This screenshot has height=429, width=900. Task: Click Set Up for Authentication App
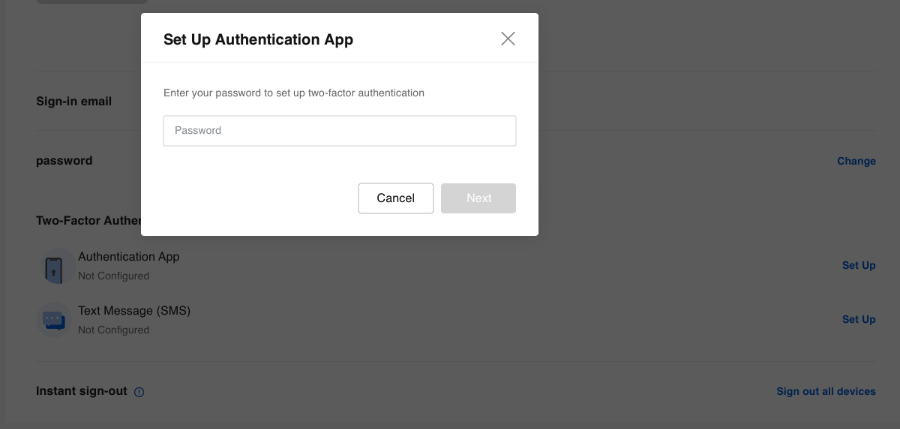tap(858, 265)
